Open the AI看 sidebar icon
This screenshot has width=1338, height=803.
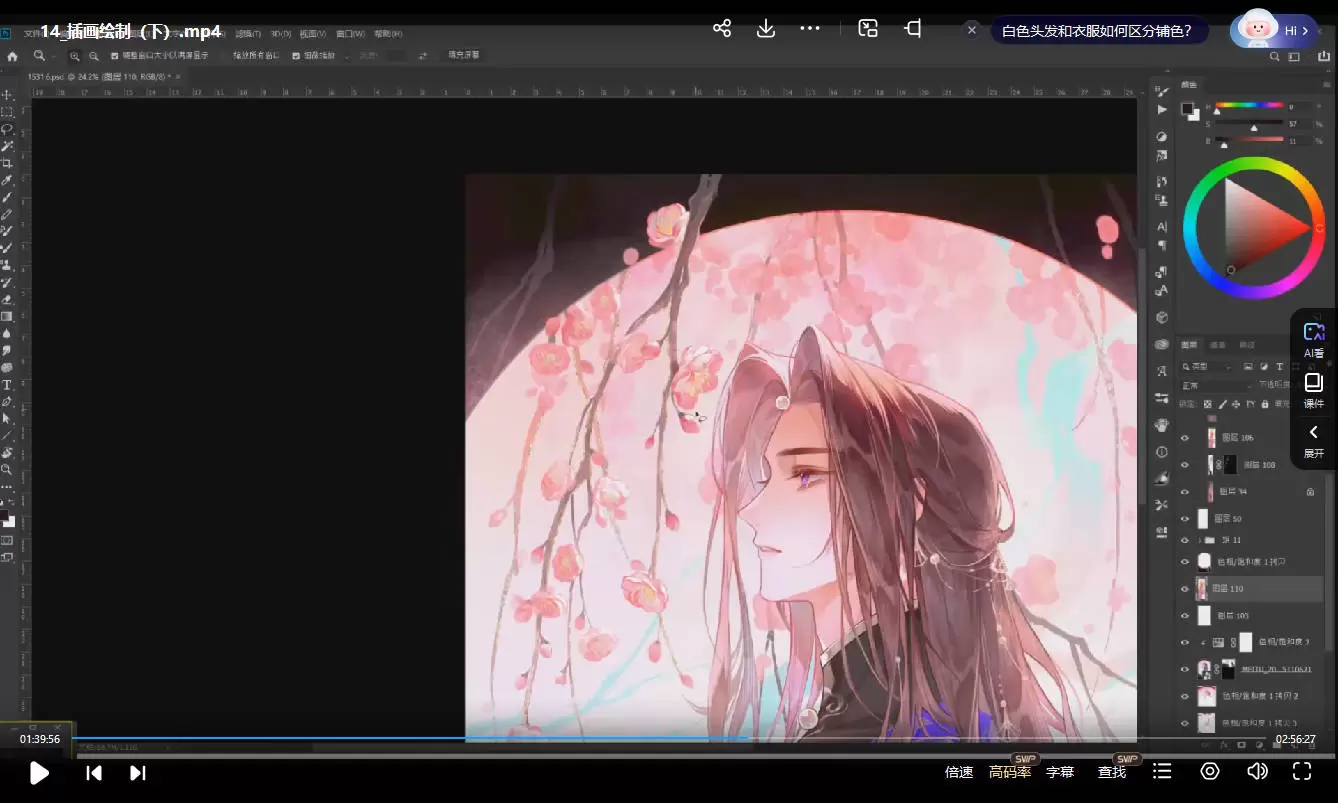(1314, 339)
